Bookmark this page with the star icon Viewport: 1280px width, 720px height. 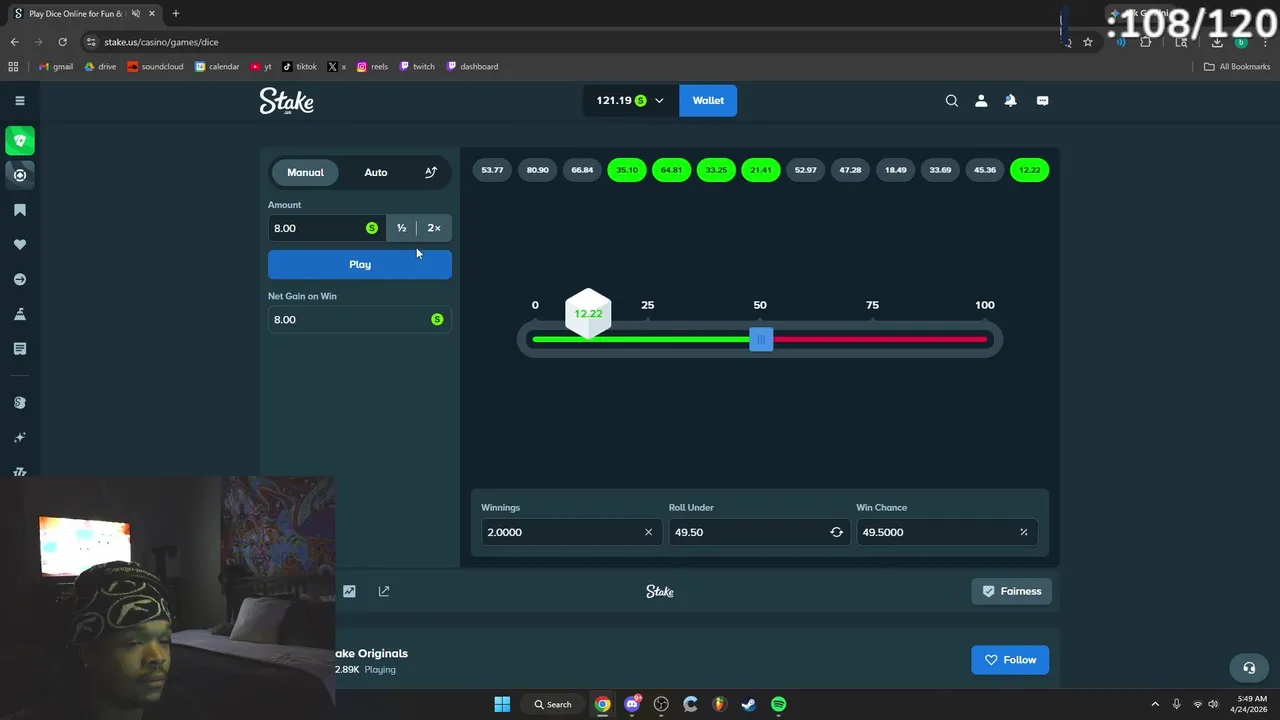[1088, 42]
